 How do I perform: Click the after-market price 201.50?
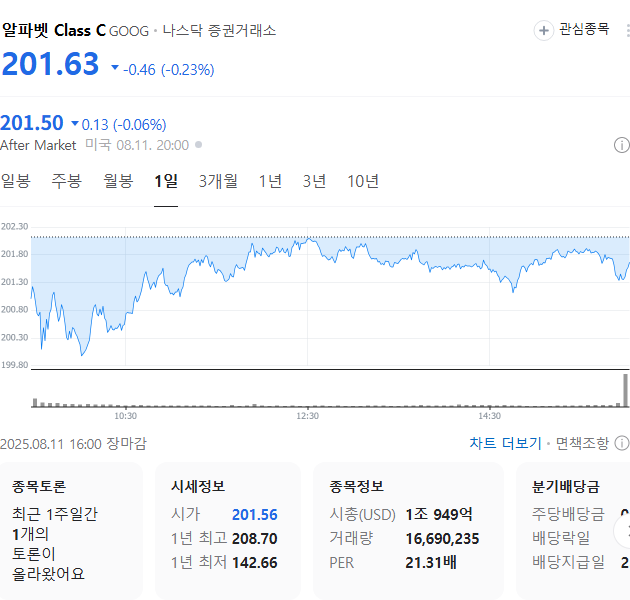[32, 123]
